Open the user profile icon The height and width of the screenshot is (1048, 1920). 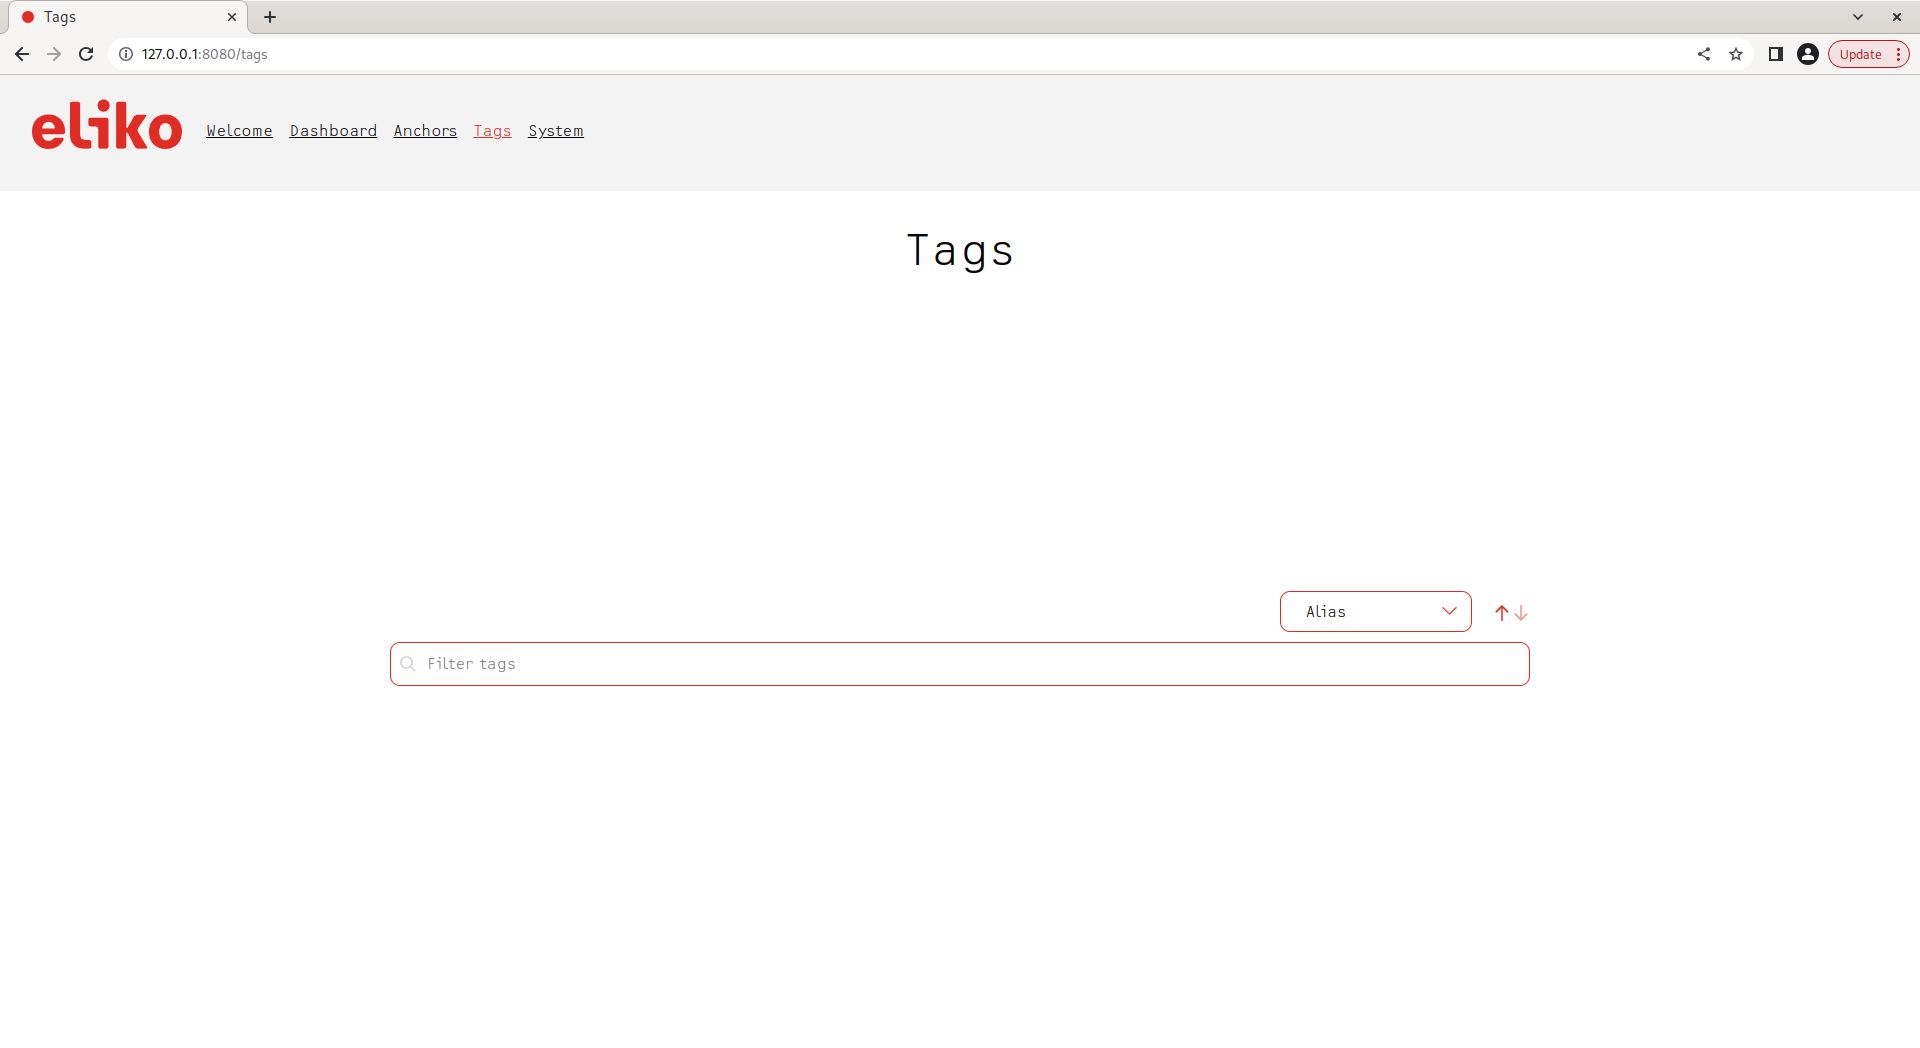[x=1807, y=54]
